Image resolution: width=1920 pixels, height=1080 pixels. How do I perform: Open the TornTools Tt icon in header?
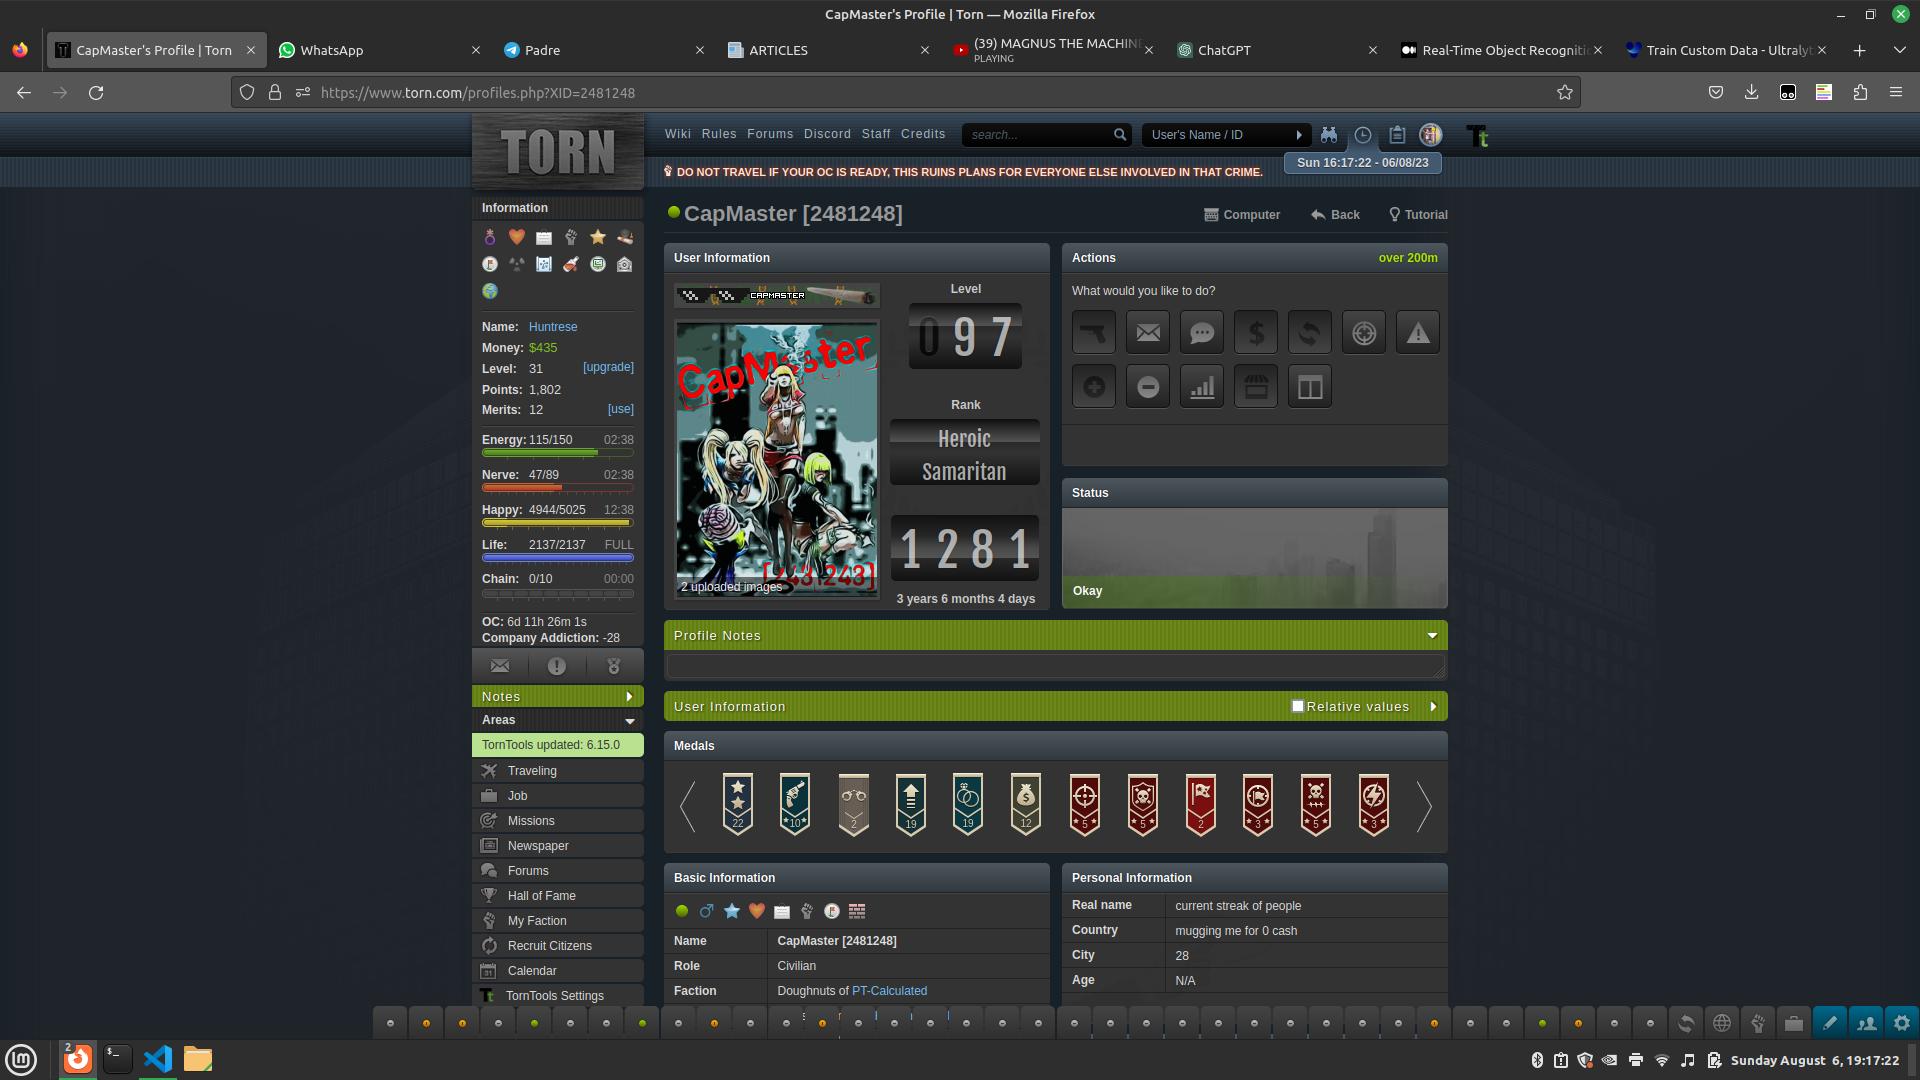point(1477,136)
